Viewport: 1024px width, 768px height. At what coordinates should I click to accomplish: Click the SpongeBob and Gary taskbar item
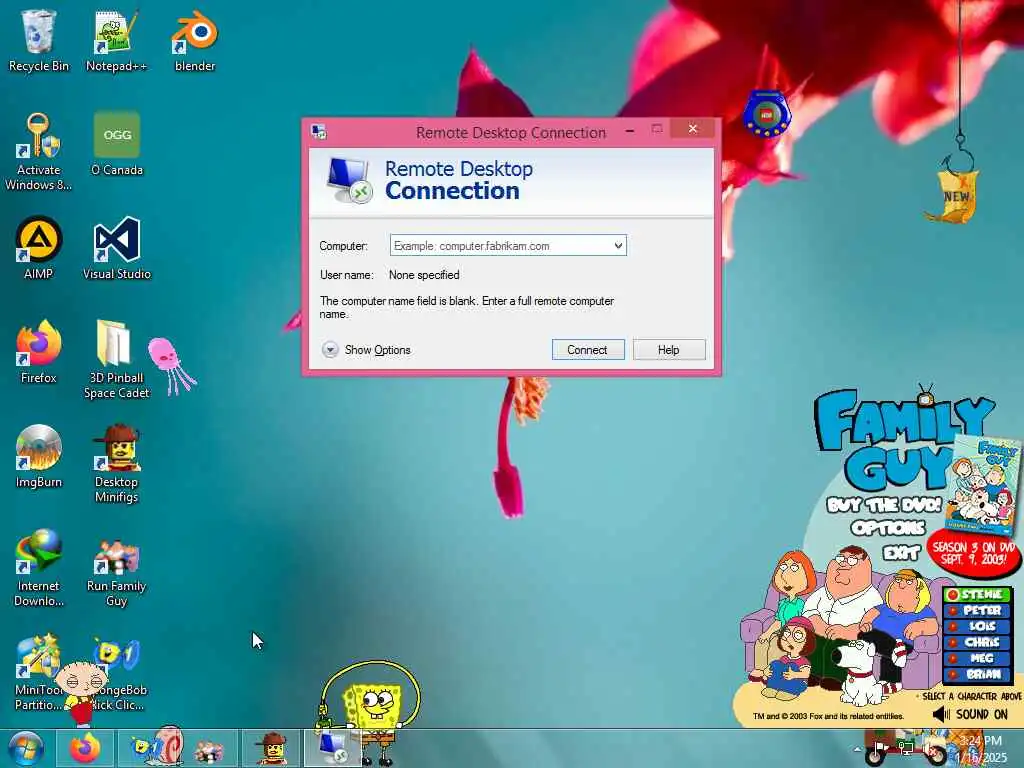pyautogui.click(x=155, y=748)
